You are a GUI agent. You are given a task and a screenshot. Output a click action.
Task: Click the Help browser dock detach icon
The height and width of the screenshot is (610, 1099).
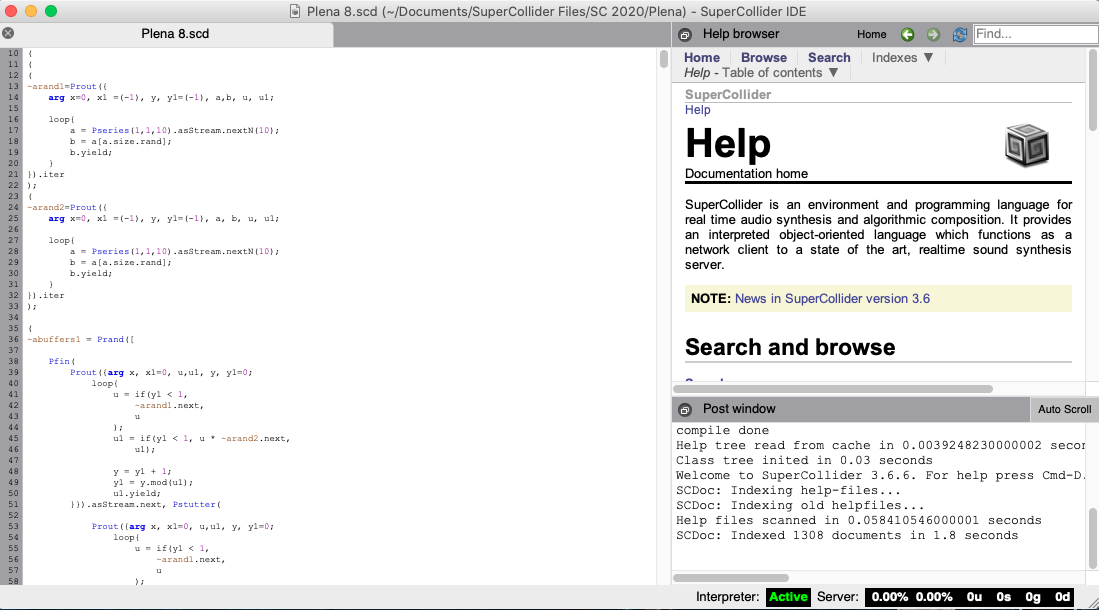(x=685, y=34)
